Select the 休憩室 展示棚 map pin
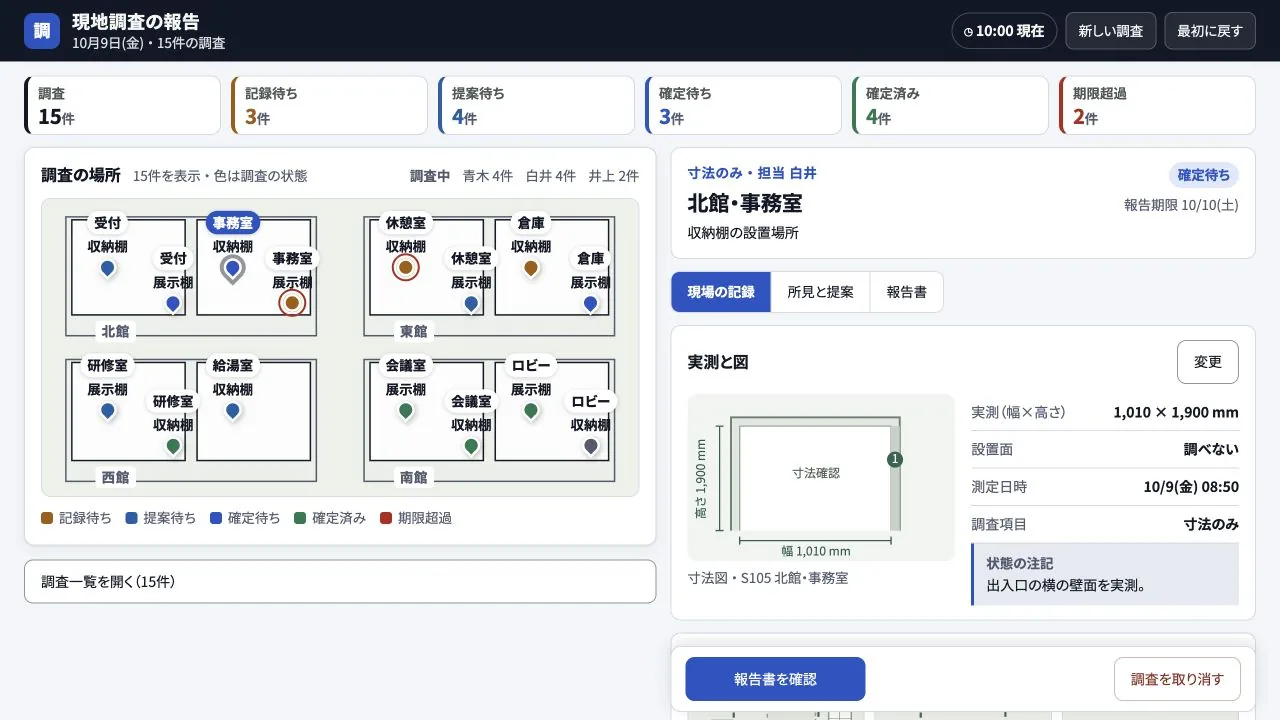The width and height of the screenshot is (1280, 720). click(x=471, y=304)
